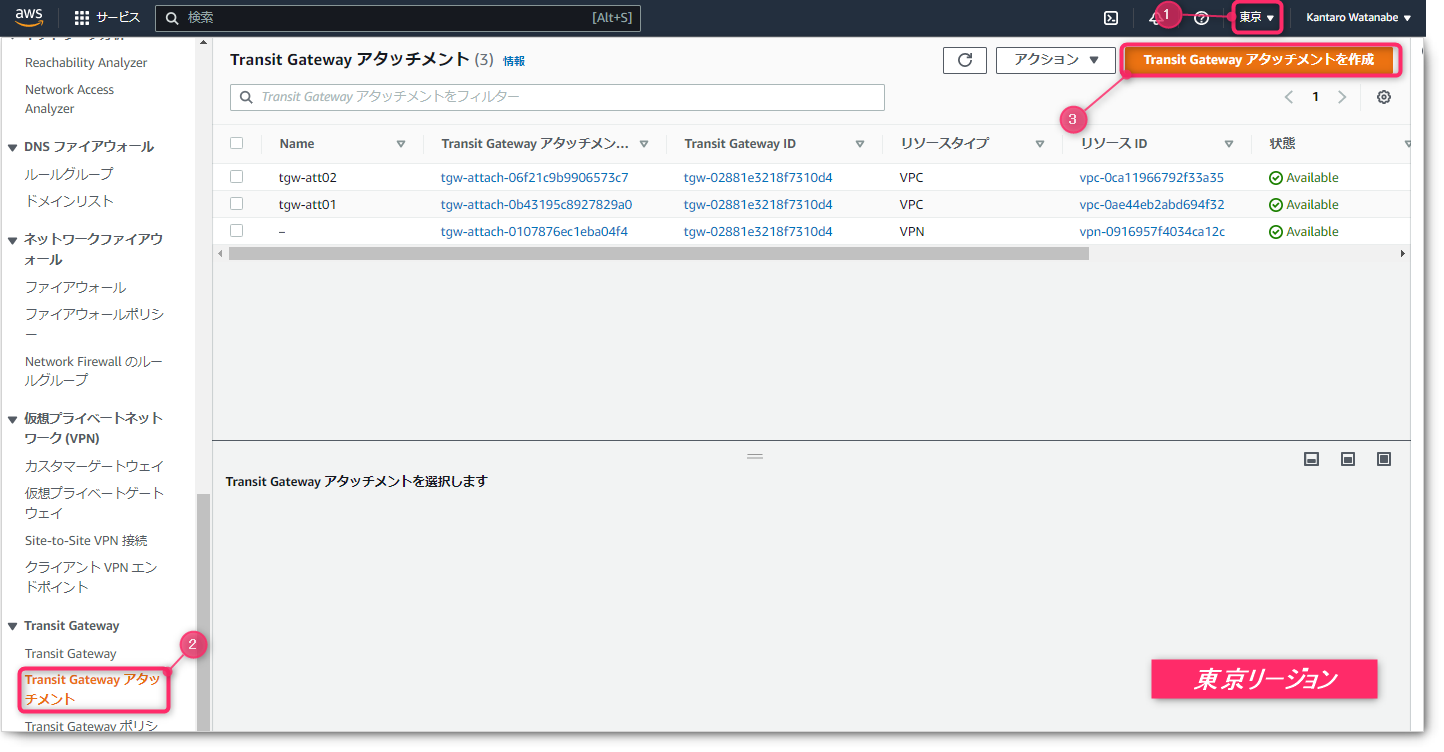Collapse 仮想プライベートネットワーク (VPN) section
1444x752 pixels.
click(x=12, y=418)
